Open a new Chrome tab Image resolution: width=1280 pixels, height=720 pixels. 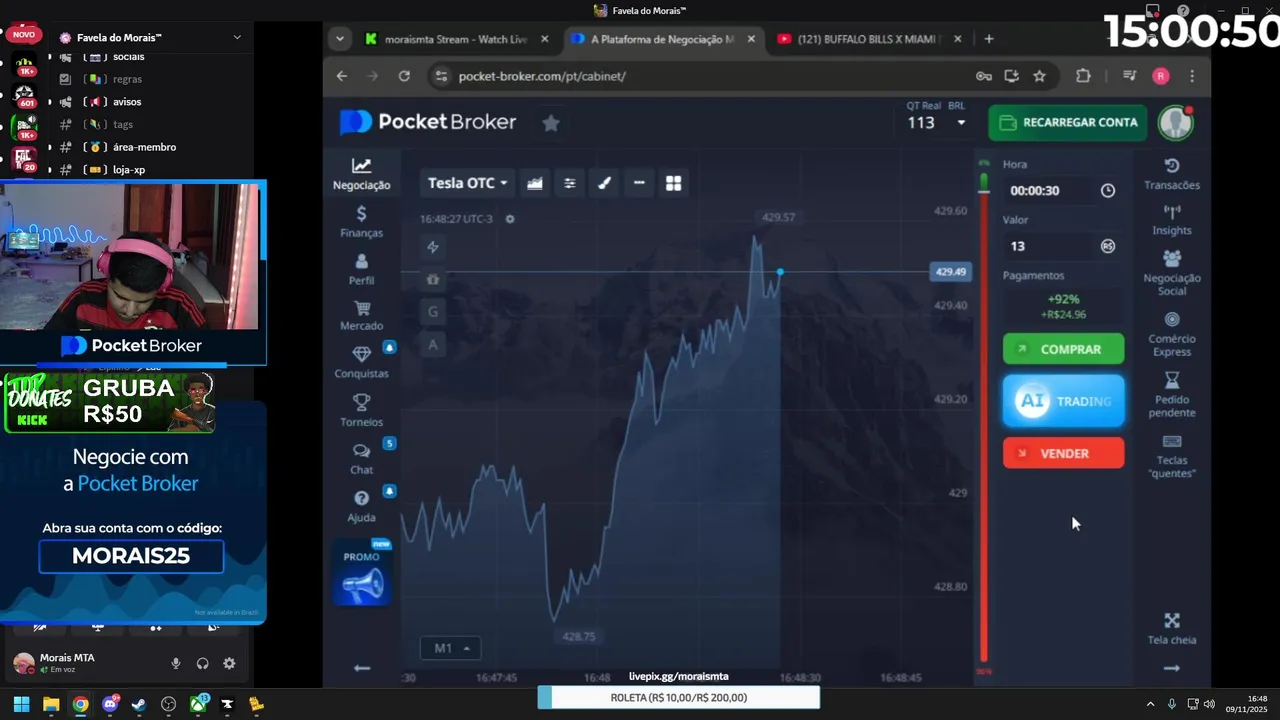tap(989, 39)
